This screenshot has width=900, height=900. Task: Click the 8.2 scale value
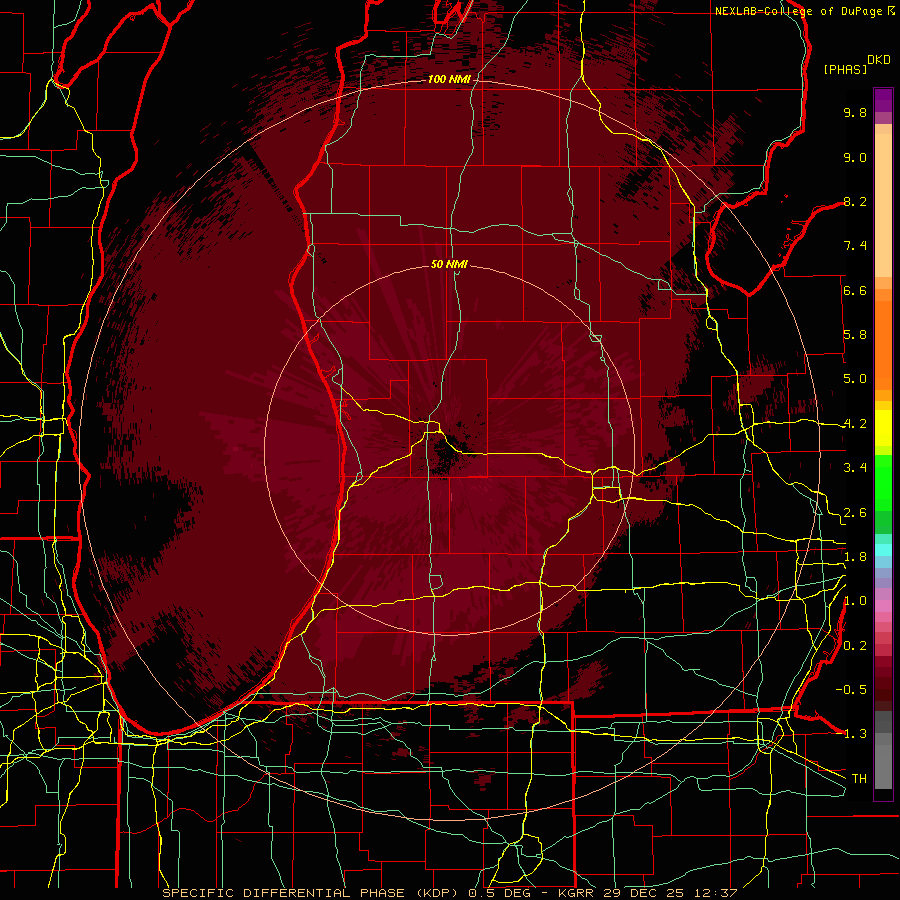(x=855, y=201)
